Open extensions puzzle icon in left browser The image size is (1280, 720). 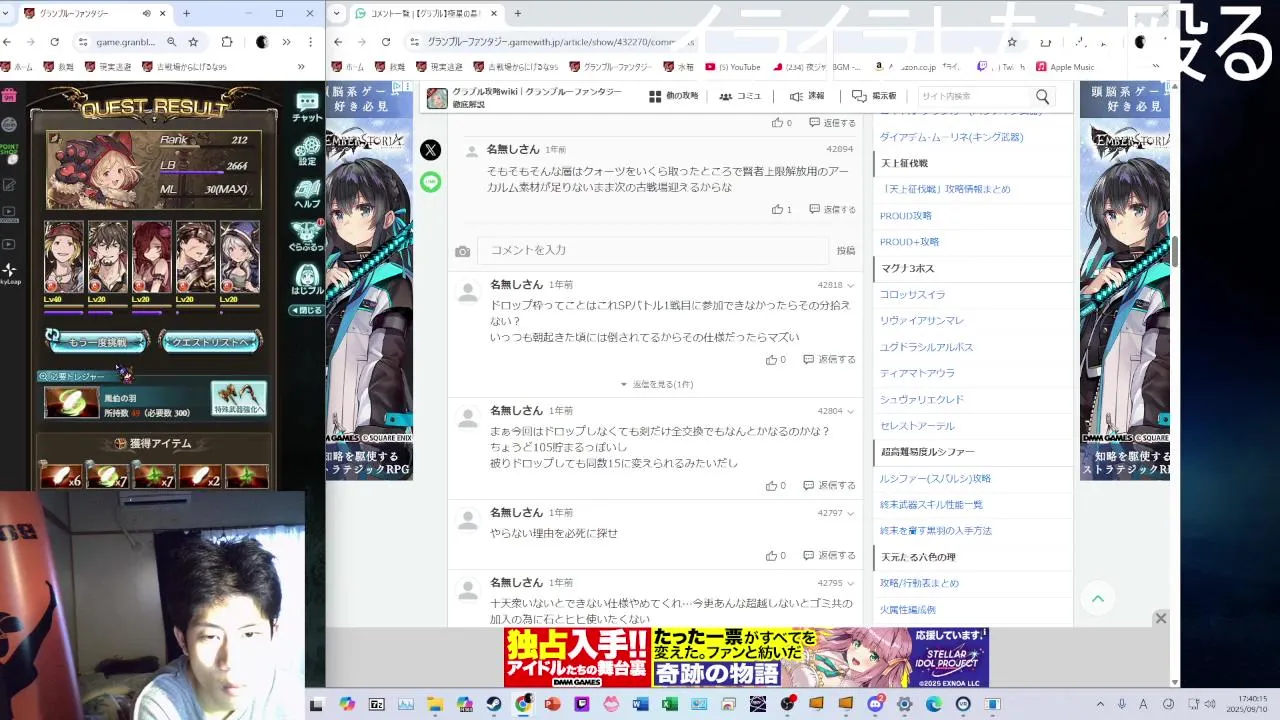(227, 42)
